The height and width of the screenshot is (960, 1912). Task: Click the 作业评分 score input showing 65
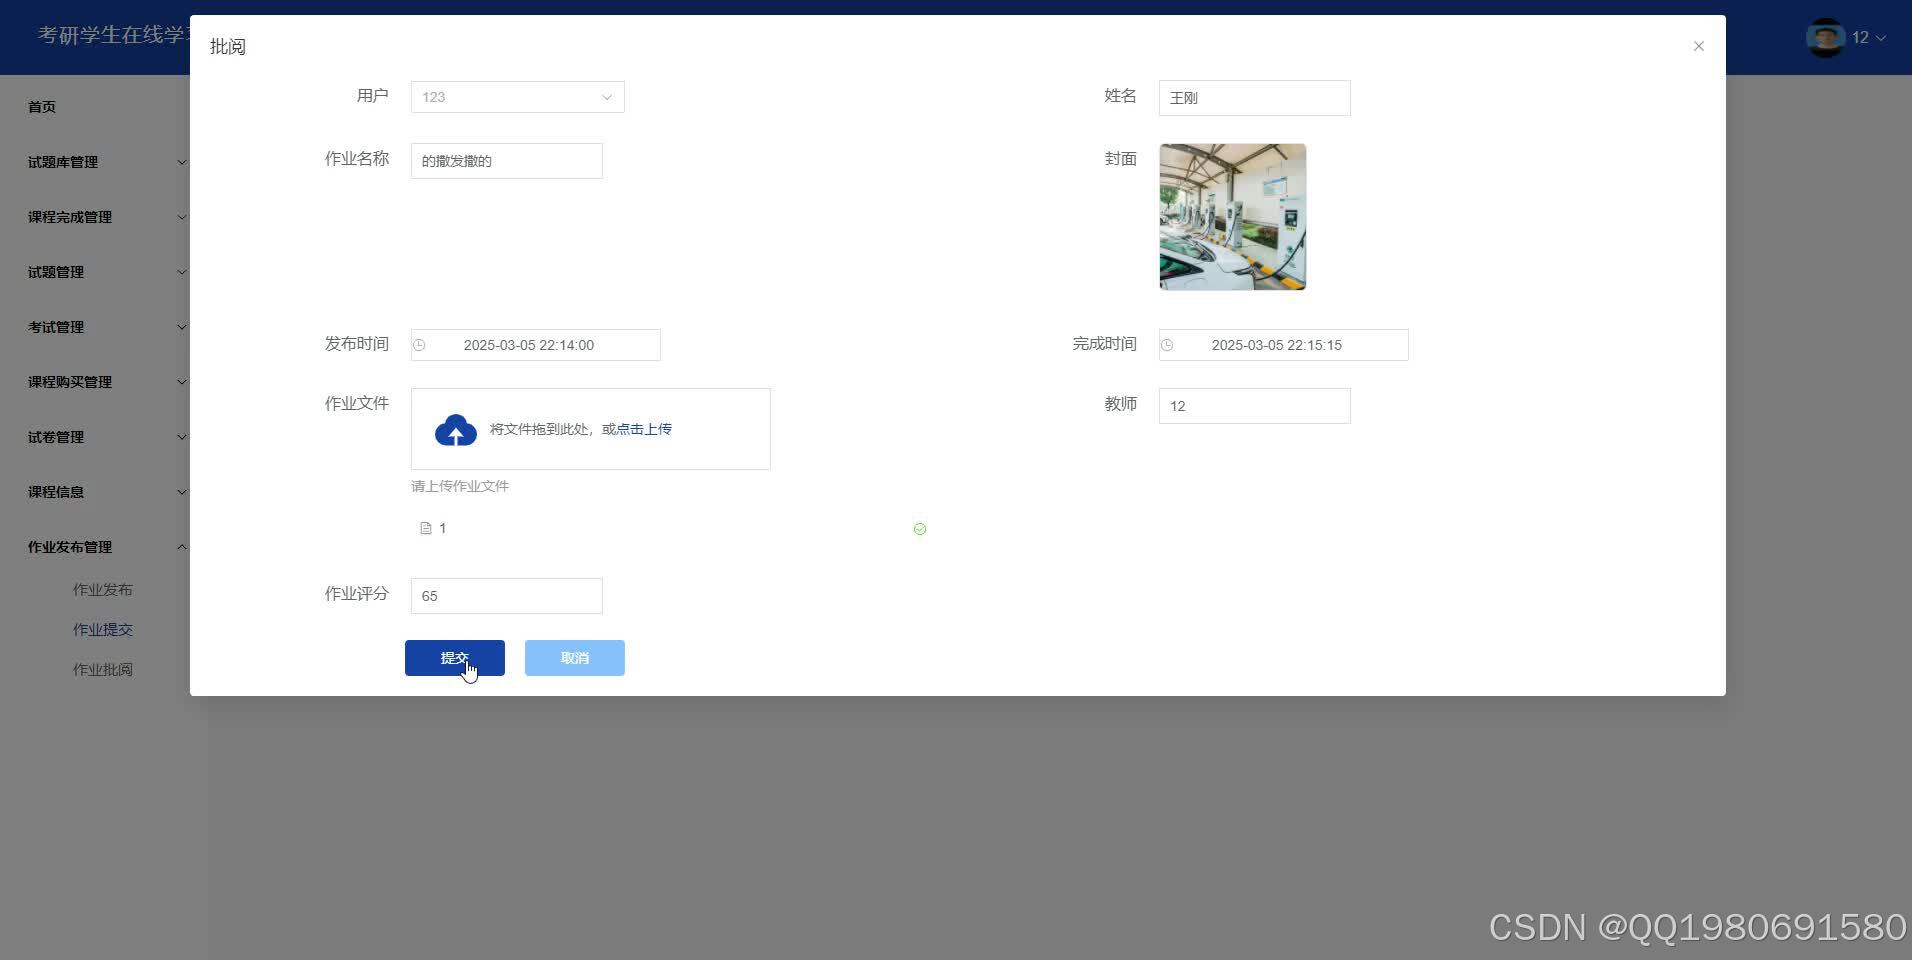(x=505, y=595)
